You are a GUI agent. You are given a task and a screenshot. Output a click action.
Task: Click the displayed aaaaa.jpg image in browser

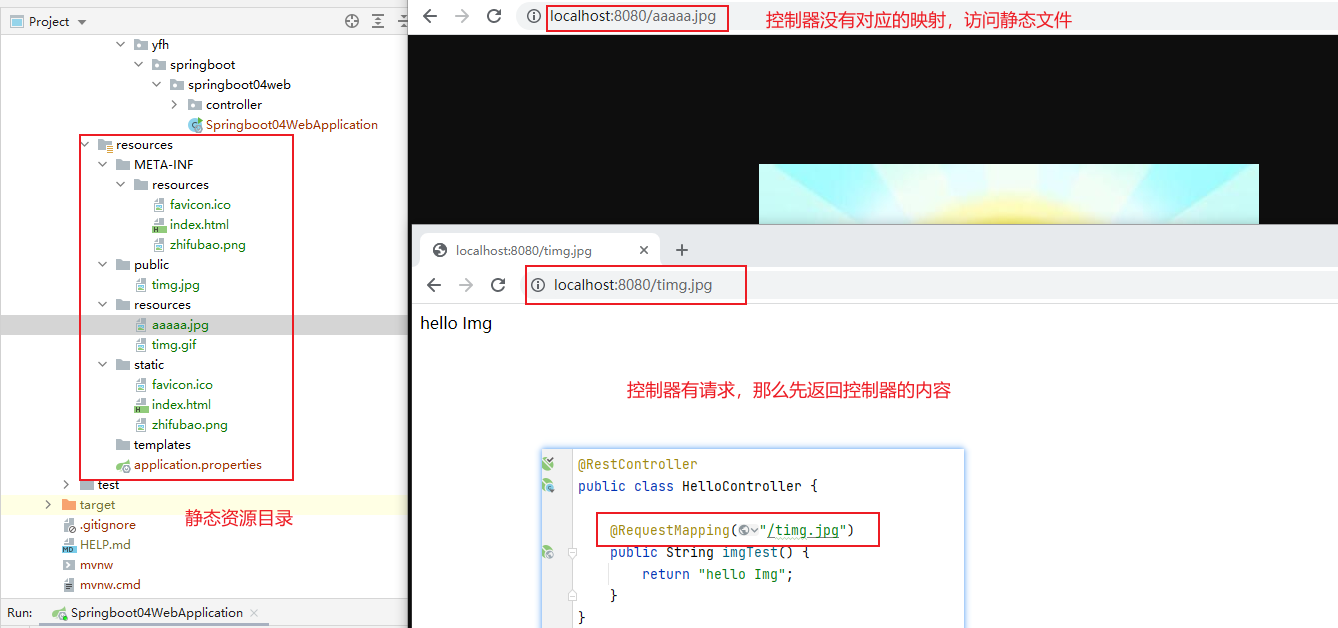coord(1008,194)
